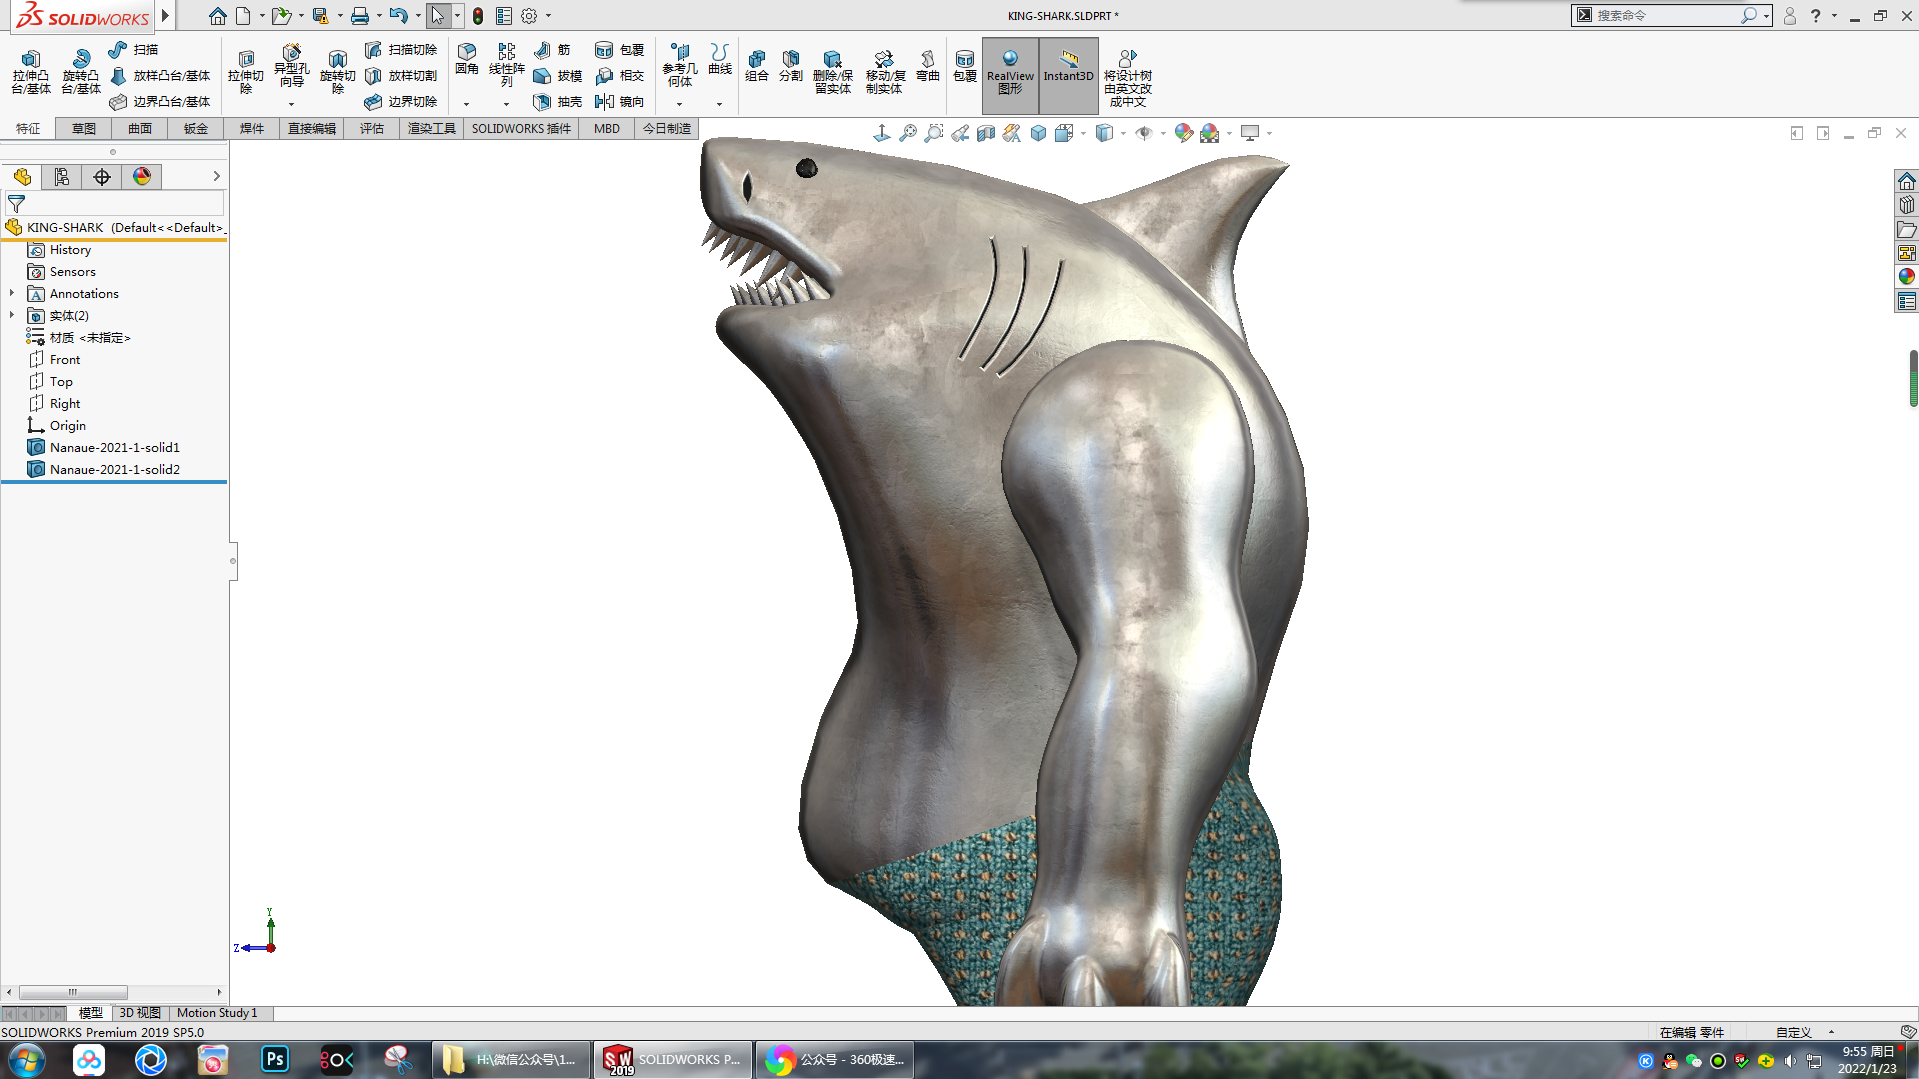Select the 圆角 fillet tool
This screenshot has width=1919, height=1079.
(467, 59)
